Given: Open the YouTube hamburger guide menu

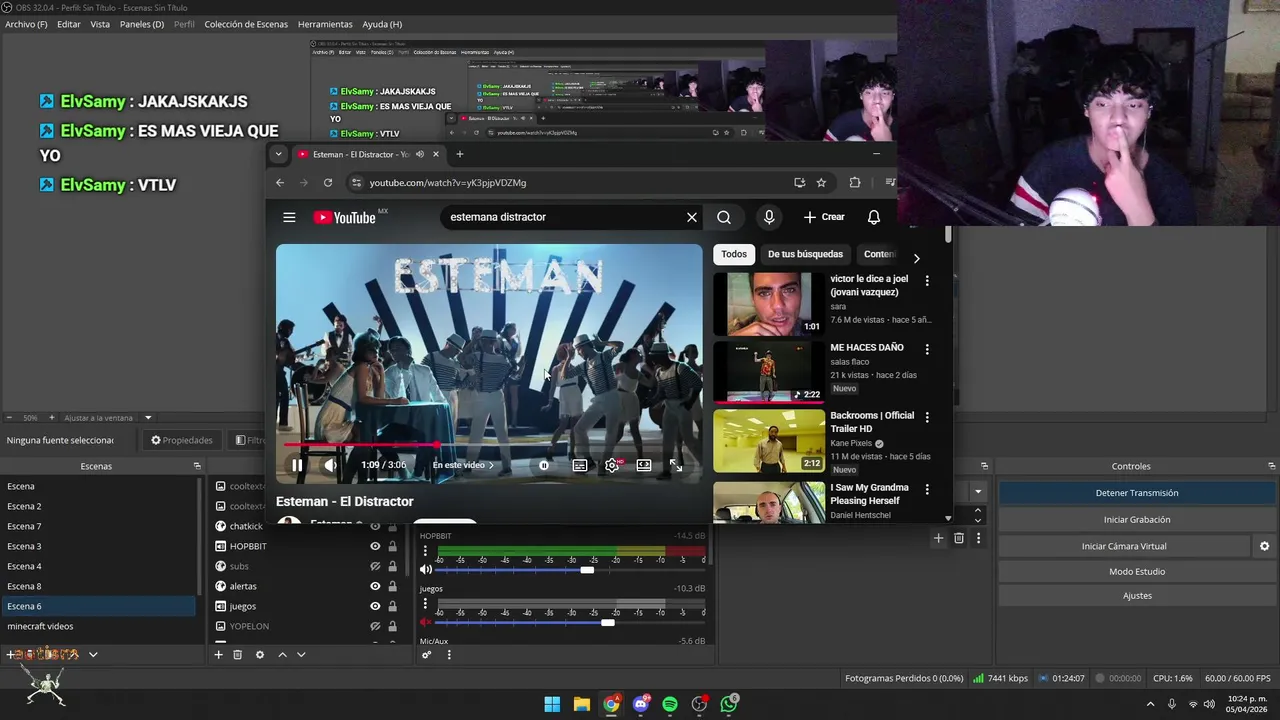Looking at the screenshot, I should 289,217.
